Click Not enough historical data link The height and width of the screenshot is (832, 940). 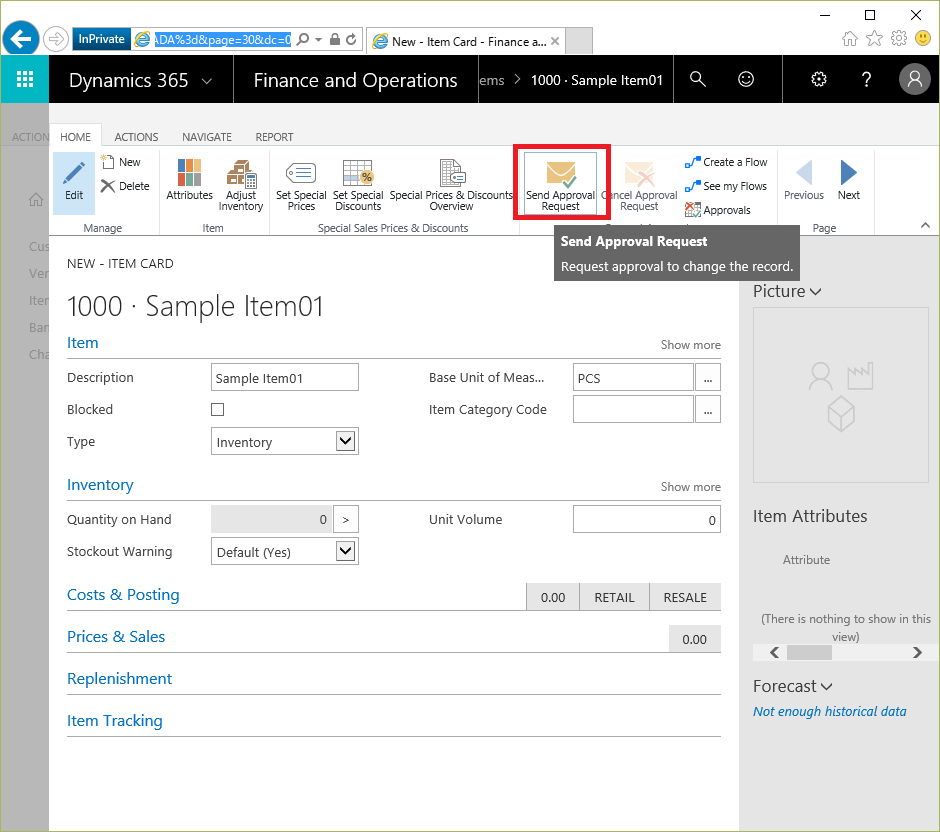[x=830, y=712]
